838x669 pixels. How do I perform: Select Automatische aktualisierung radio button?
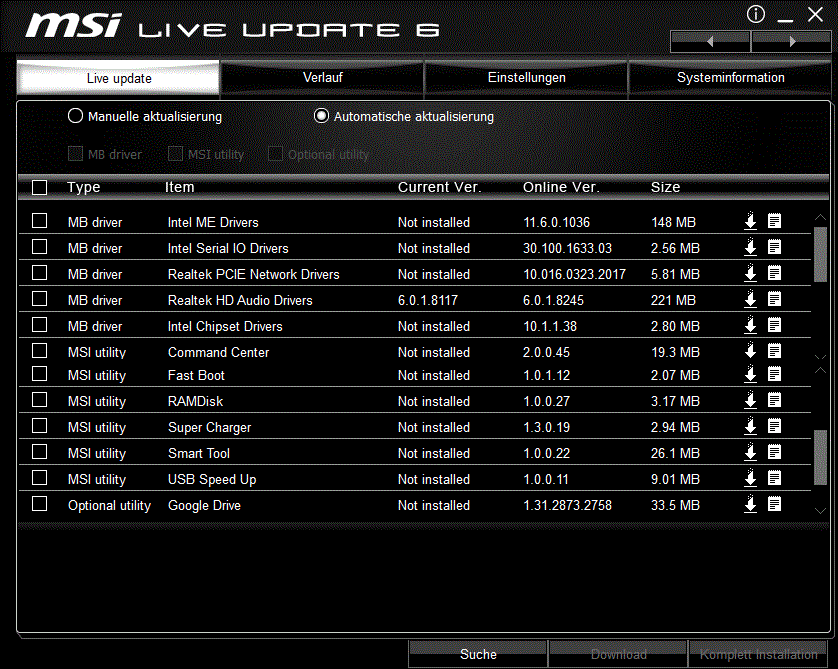point(321,115)
